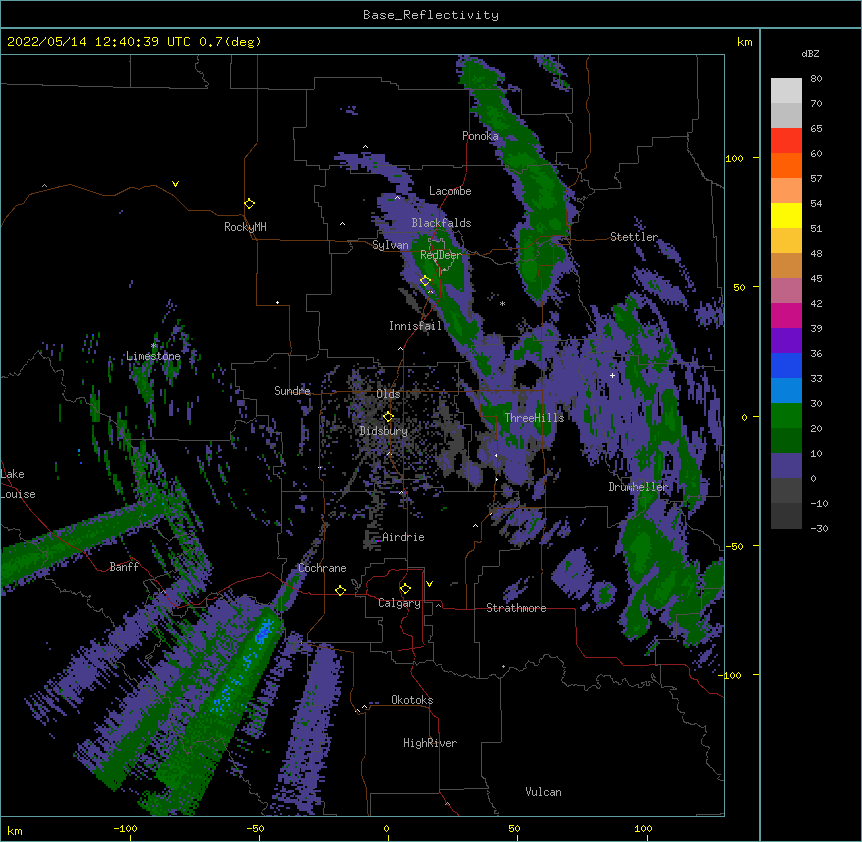Pick the red 65 dBZ legend swatch
This screenshot has height=842, width=862.
point(786,141)
